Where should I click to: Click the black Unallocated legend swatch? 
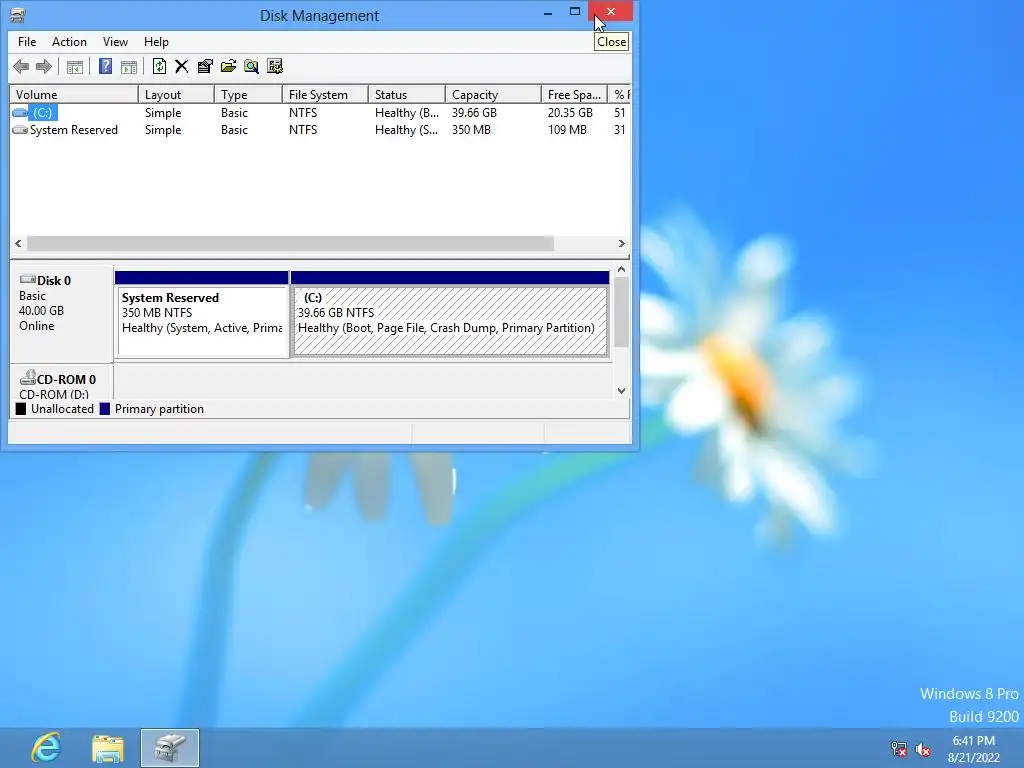point(21,409)
